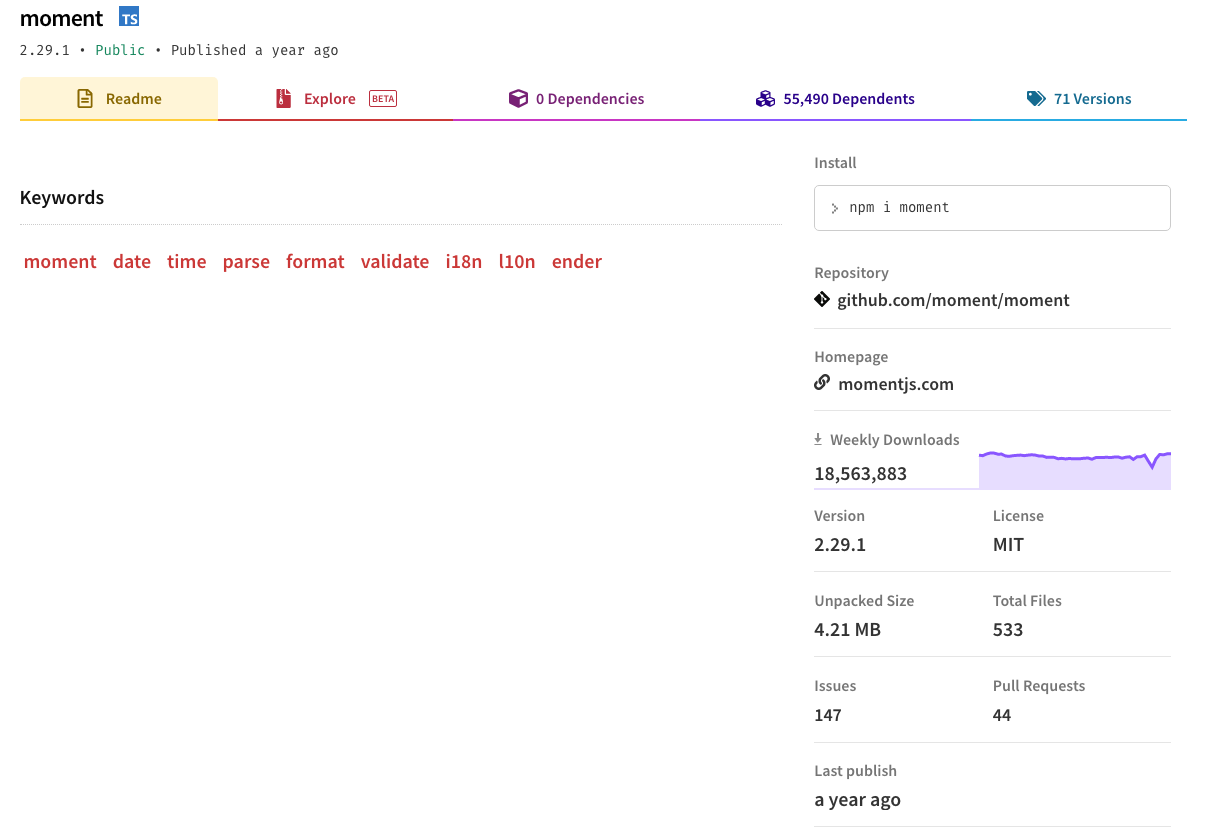The image size is (1229, 835).
Task: Select the 'ender' keyword link
Action: pyautogui.click(x=577, y=262)
